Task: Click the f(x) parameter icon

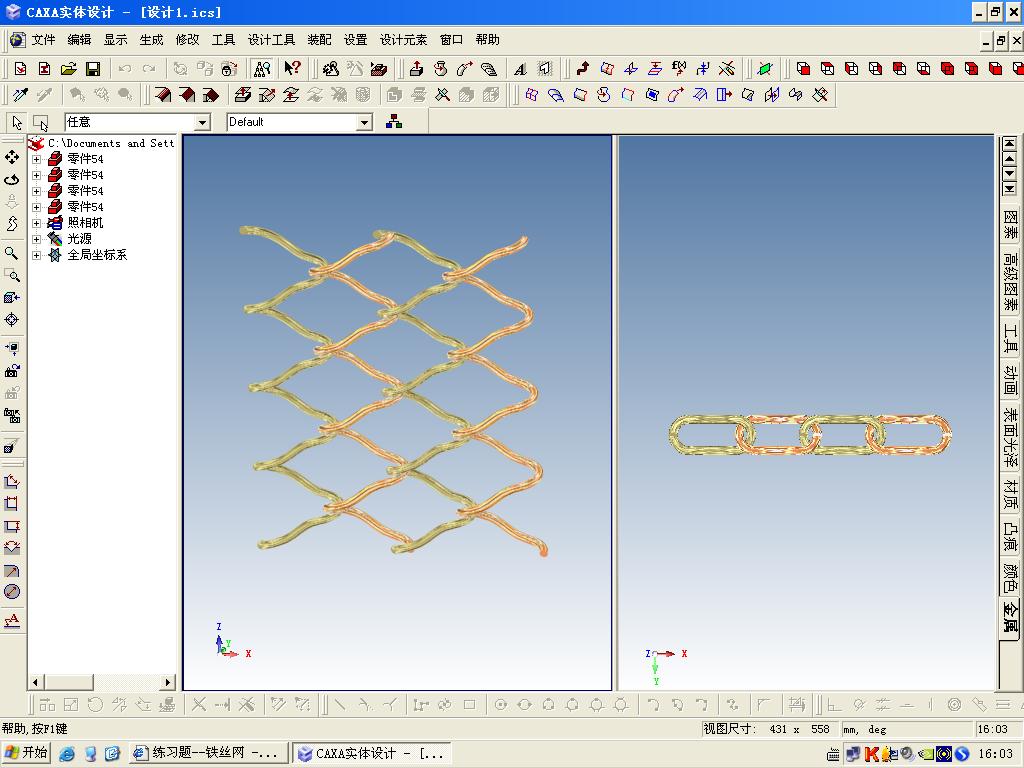Action: pyautogui.click(x=679, y=68)
